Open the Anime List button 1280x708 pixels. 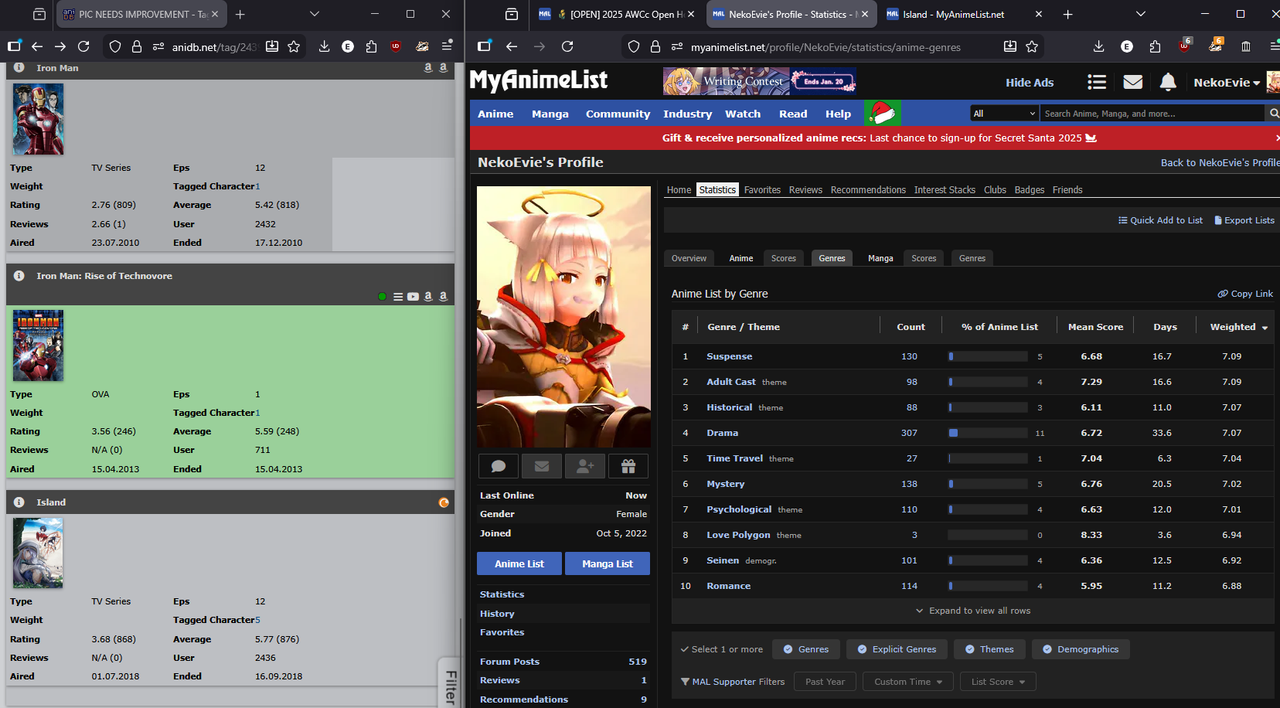point(519,564)
